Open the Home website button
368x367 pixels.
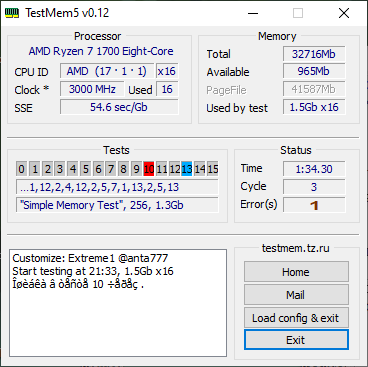[296, 272]
